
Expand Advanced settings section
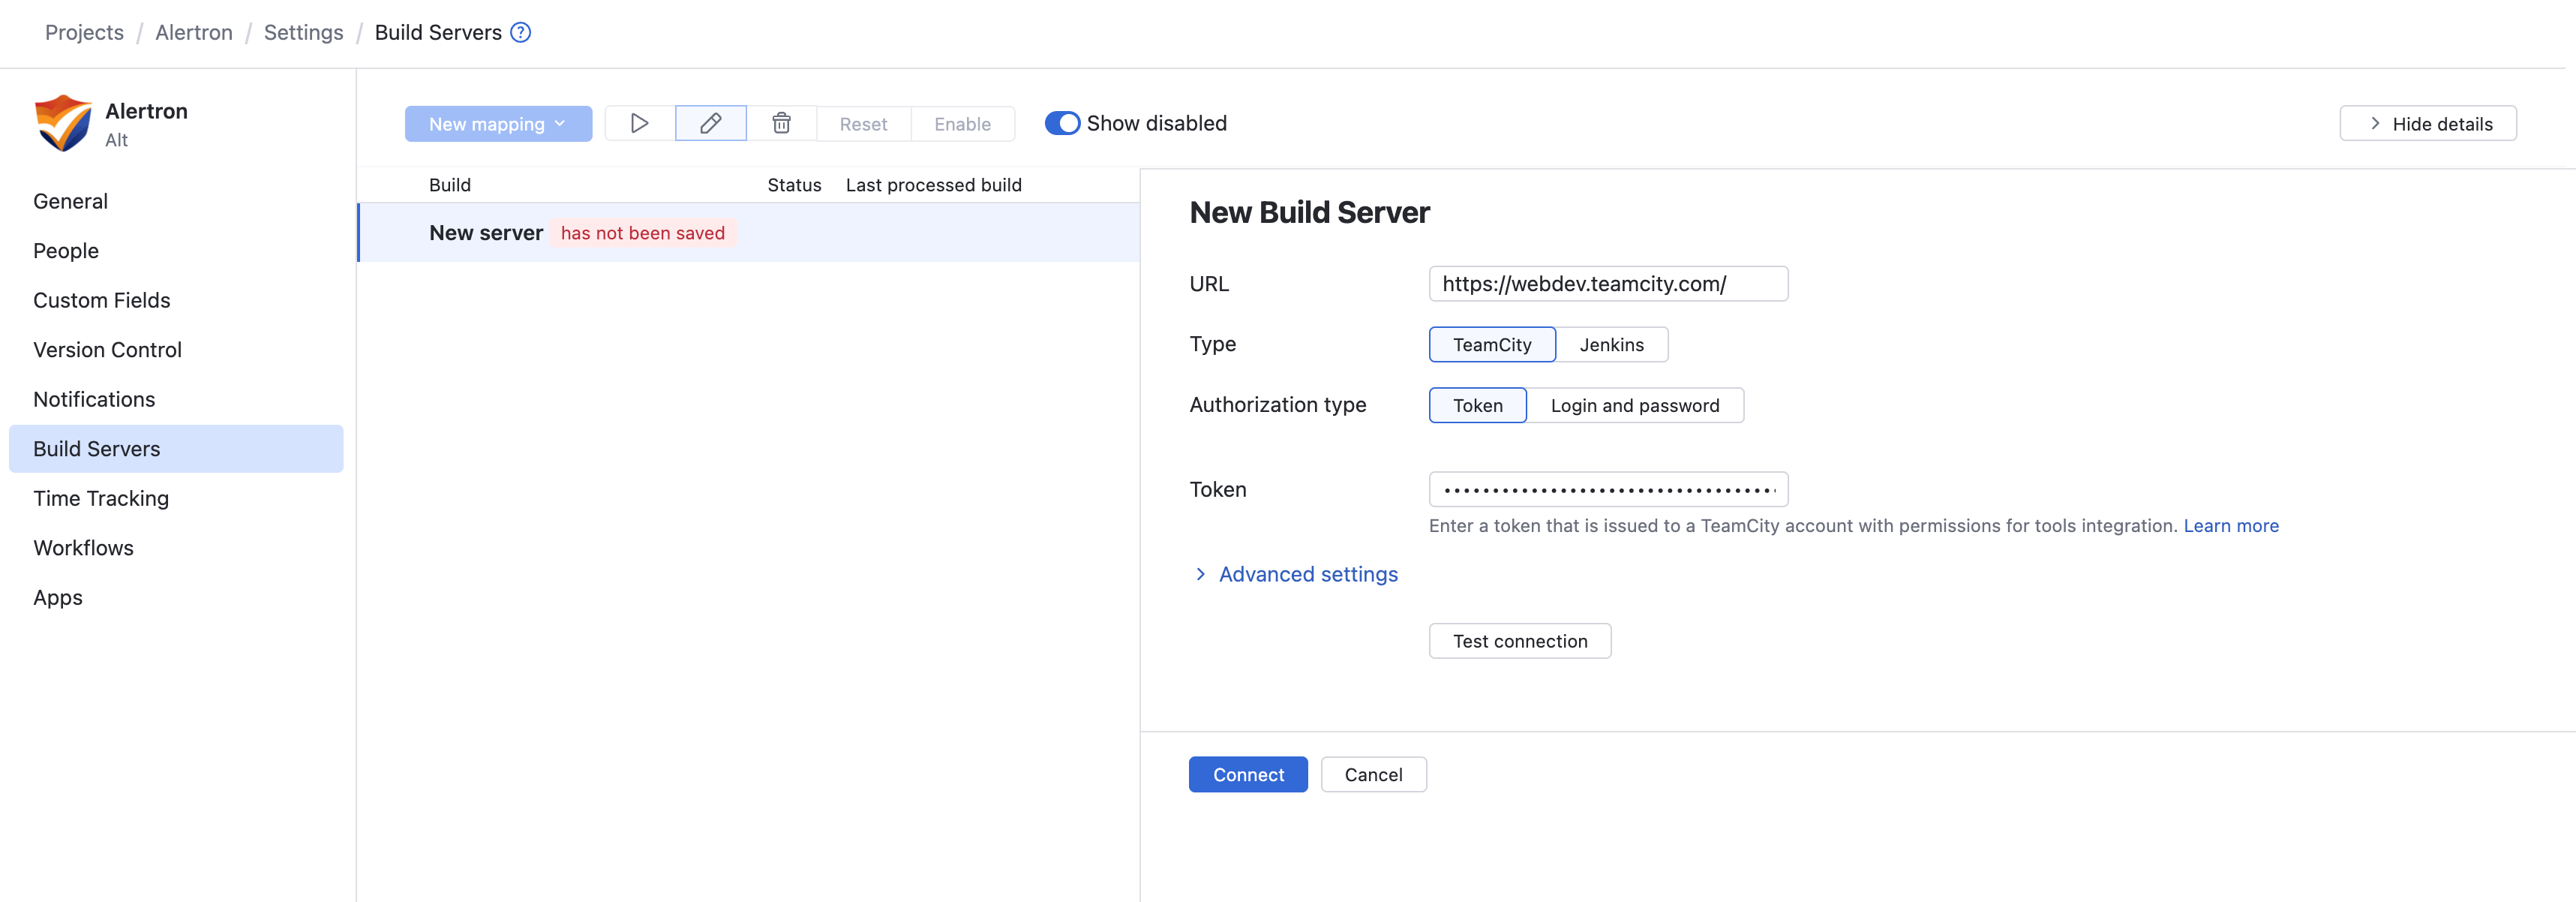(x=1296, y=574)
